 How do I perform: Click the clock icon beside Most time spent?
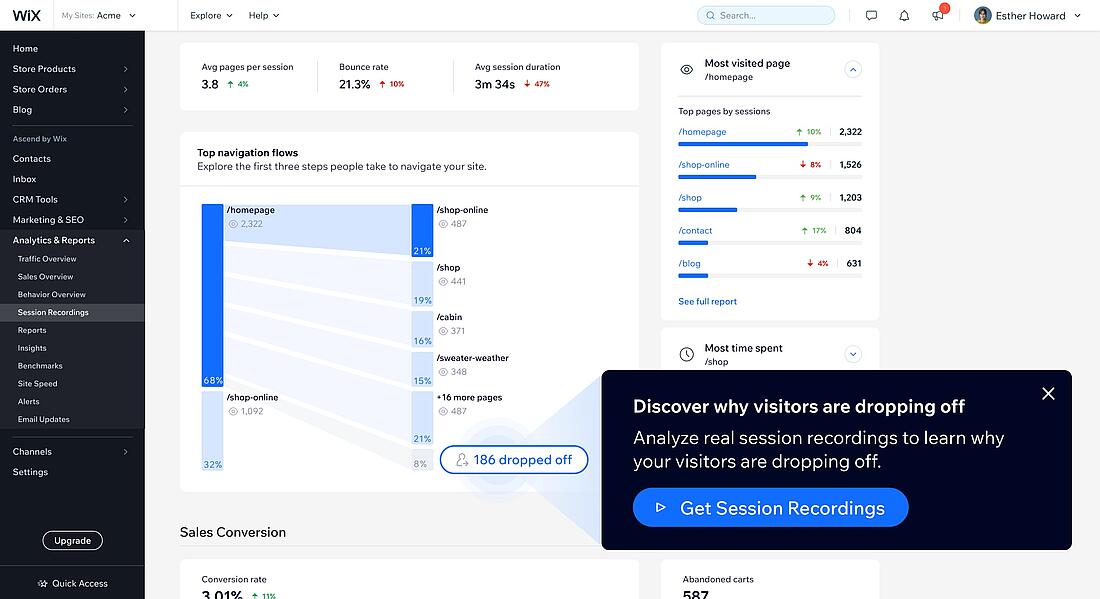click(x=687, y=354)
